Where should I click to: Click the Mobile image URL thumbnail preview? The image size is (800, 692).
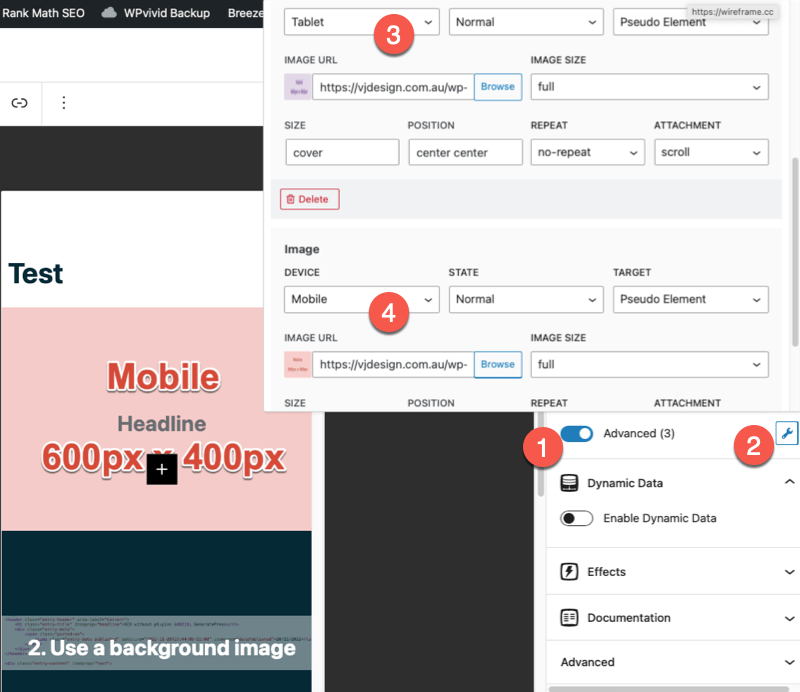click(x=298, y=365)
